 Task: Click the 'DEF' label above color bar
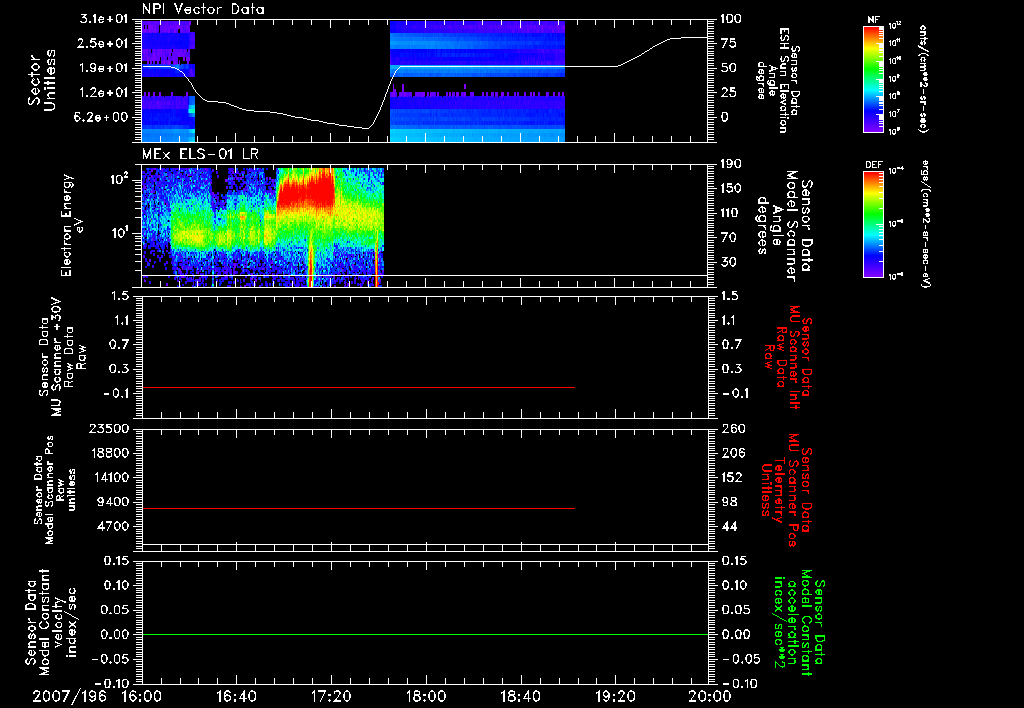click(x=874, y=165)
